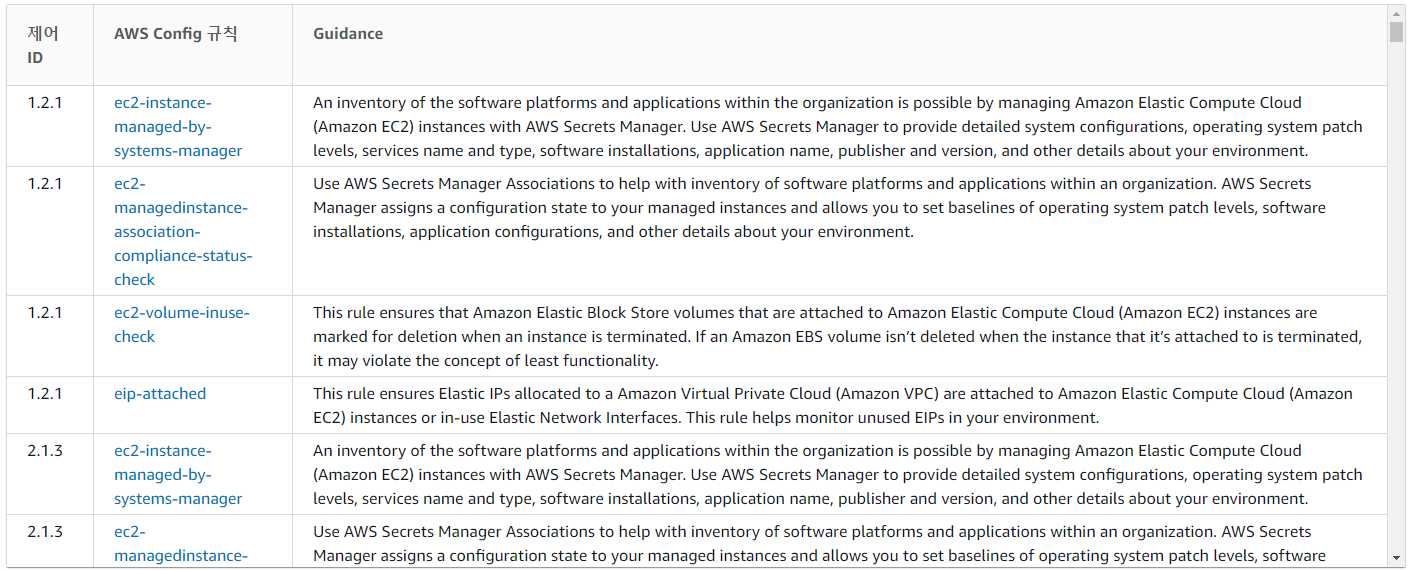Open the eip-attached rule link
Image resolution: width=1412 pixels, height=571 pixels.
pyautogui.click(x=160, y=394)
